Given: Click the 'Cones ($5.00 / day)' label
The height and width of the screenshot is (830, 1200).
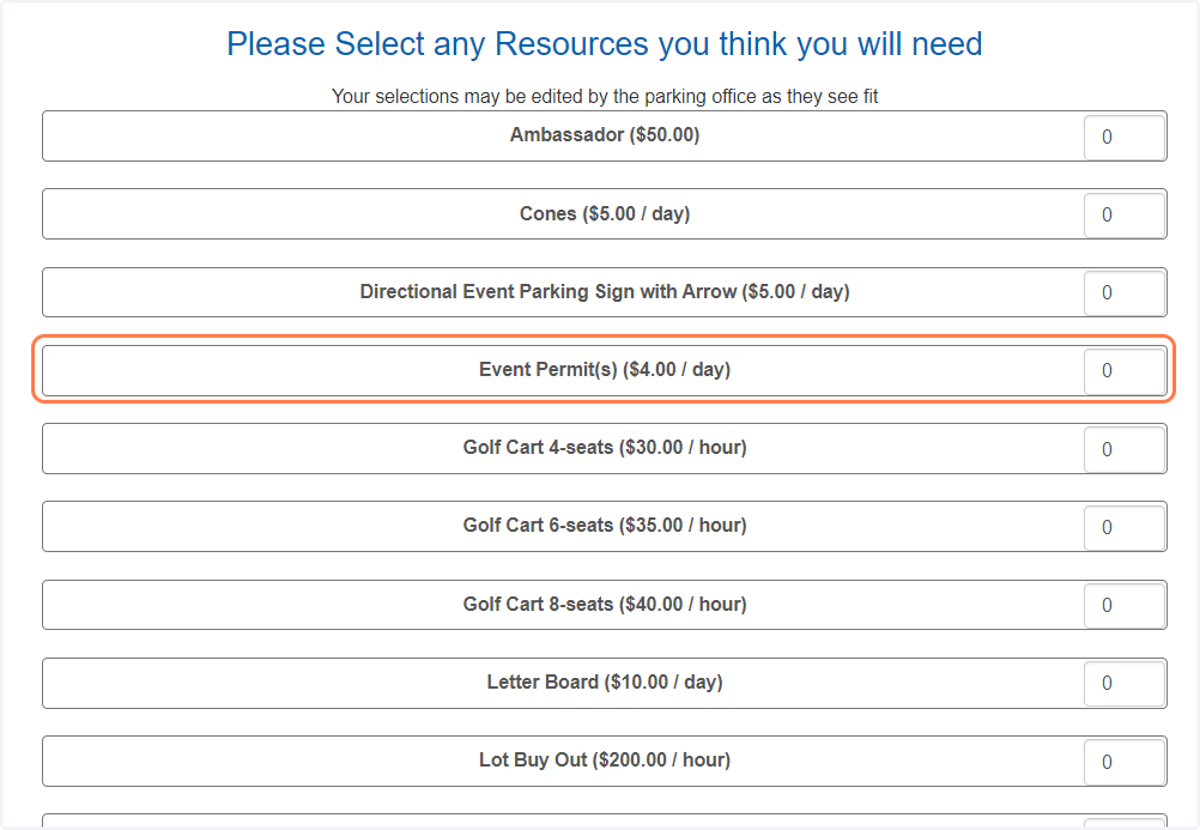Looking at the screenshot, I should point(605,214).
